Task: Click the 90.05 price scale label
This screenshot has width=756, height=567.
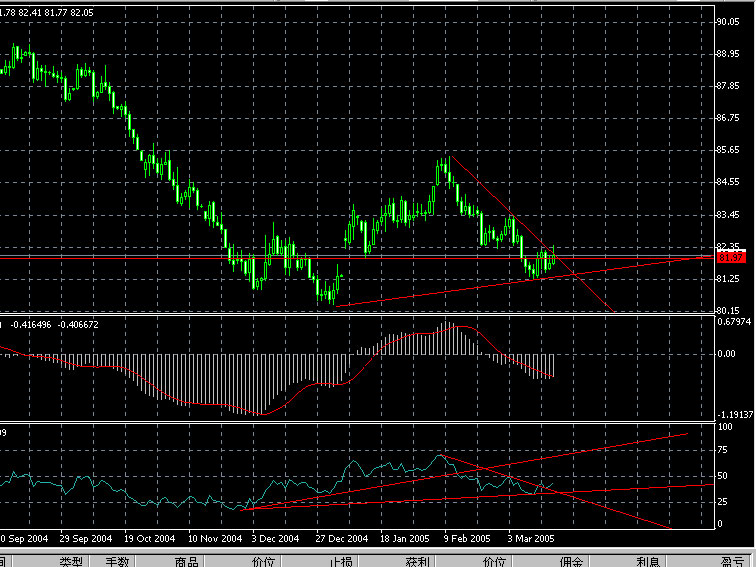Action: [x=727, y=21]
